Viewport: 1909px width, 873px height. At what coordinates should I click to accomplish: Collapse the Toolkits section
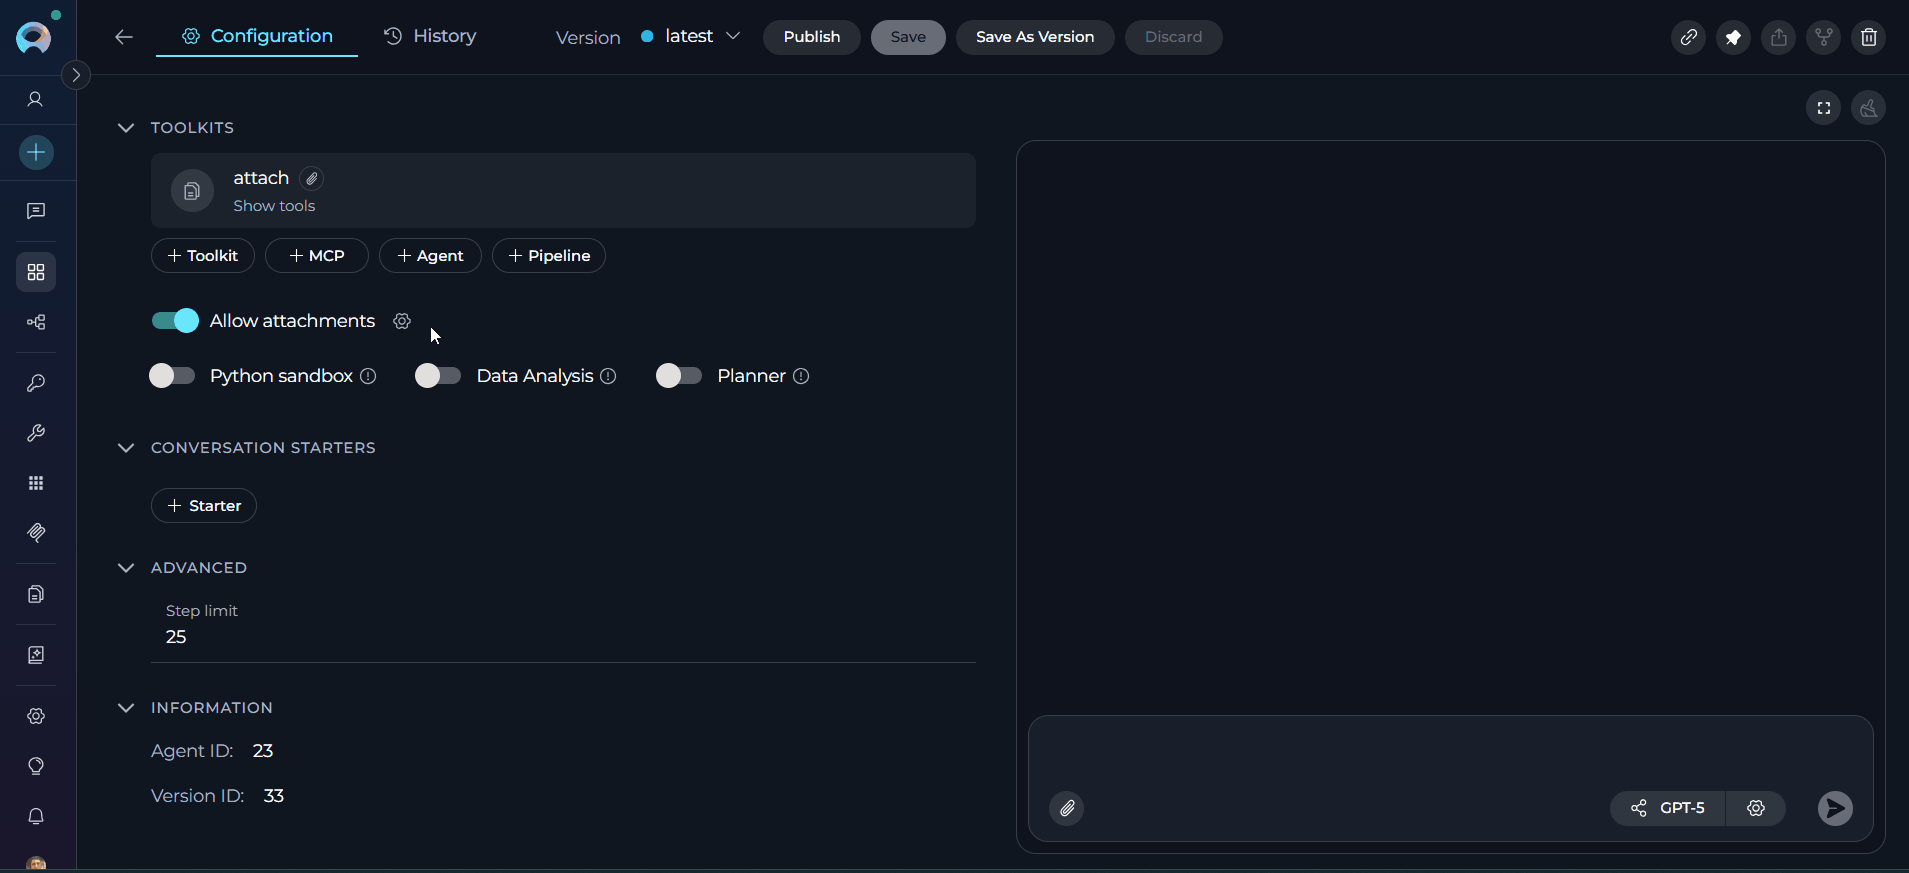click(126, 128)
